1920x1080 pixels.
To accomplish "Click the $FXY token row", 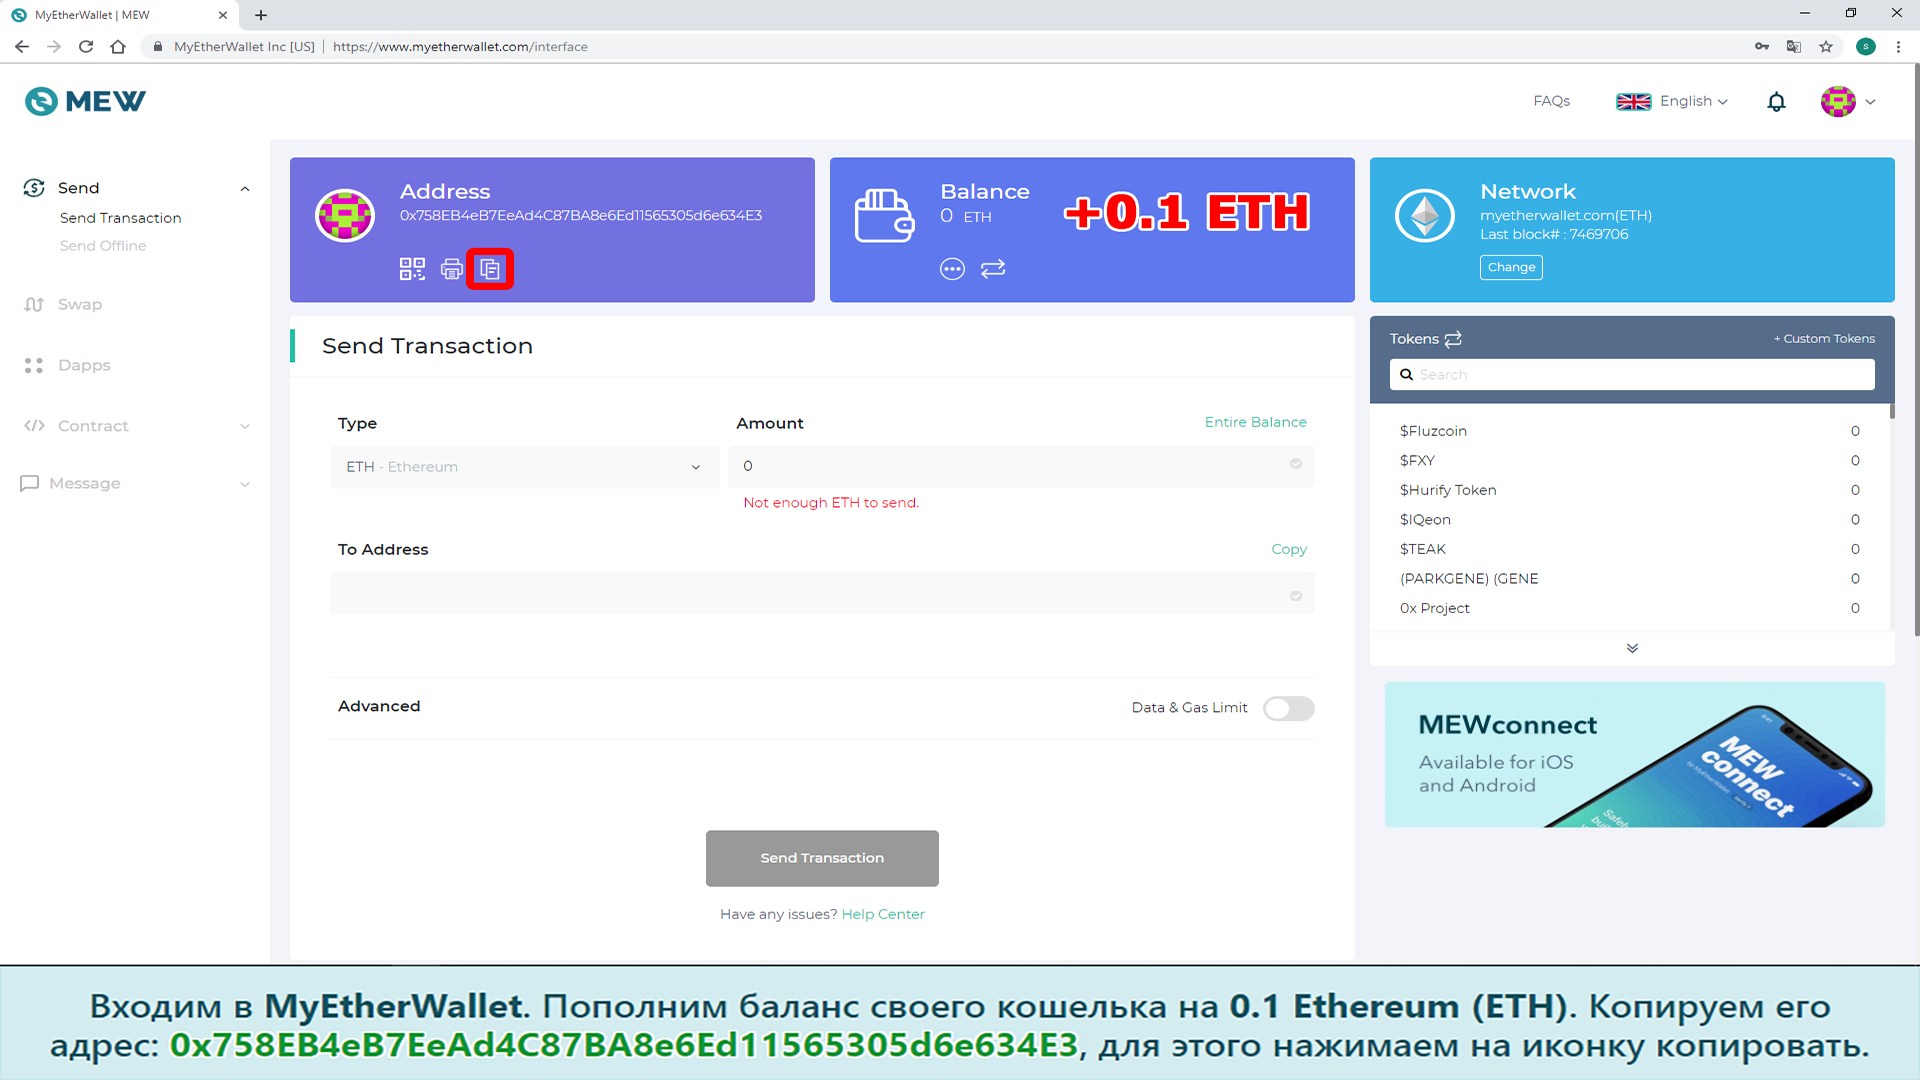I will point(1629,461).
